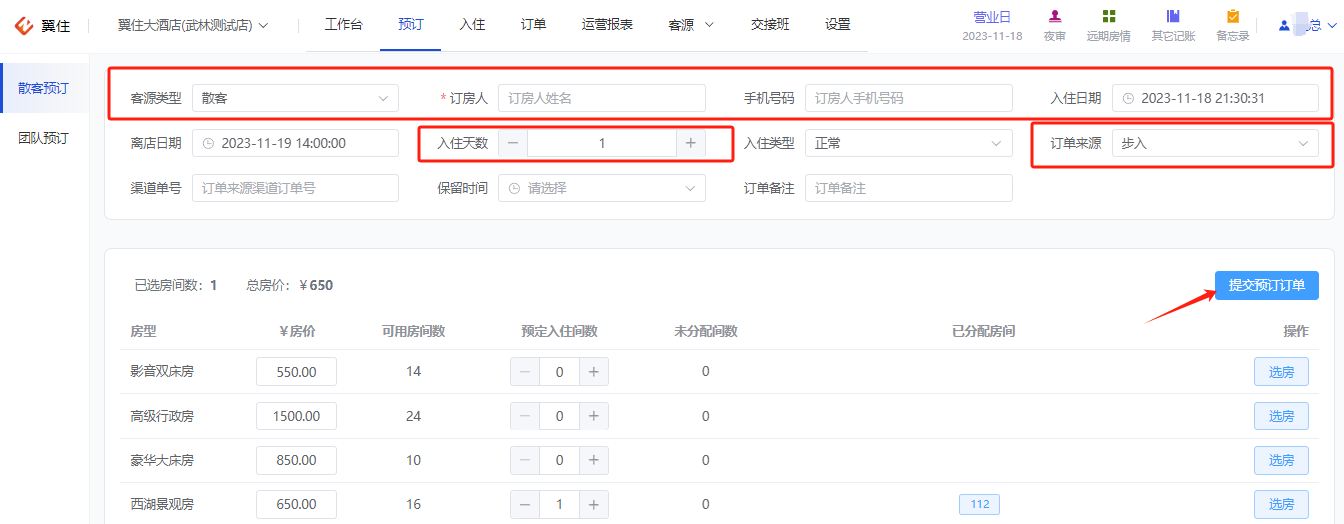Select 团队预订 in the sidebar

[x=43, y=138]
